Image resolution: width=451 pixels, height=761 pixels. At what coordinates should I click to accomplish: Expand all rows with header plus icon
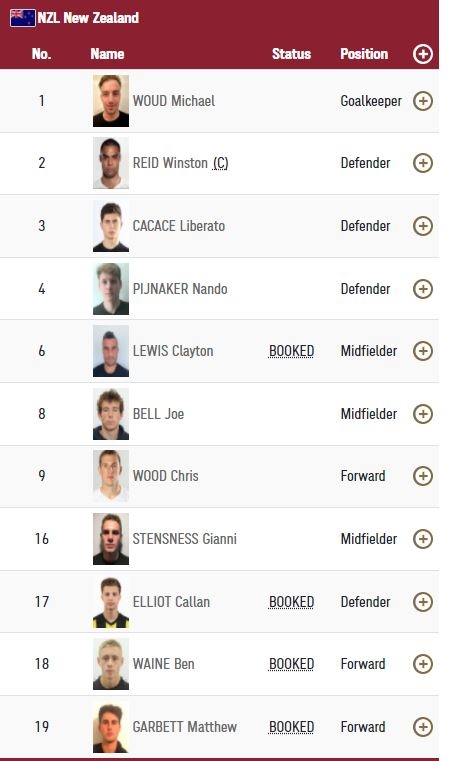point(422,54)
